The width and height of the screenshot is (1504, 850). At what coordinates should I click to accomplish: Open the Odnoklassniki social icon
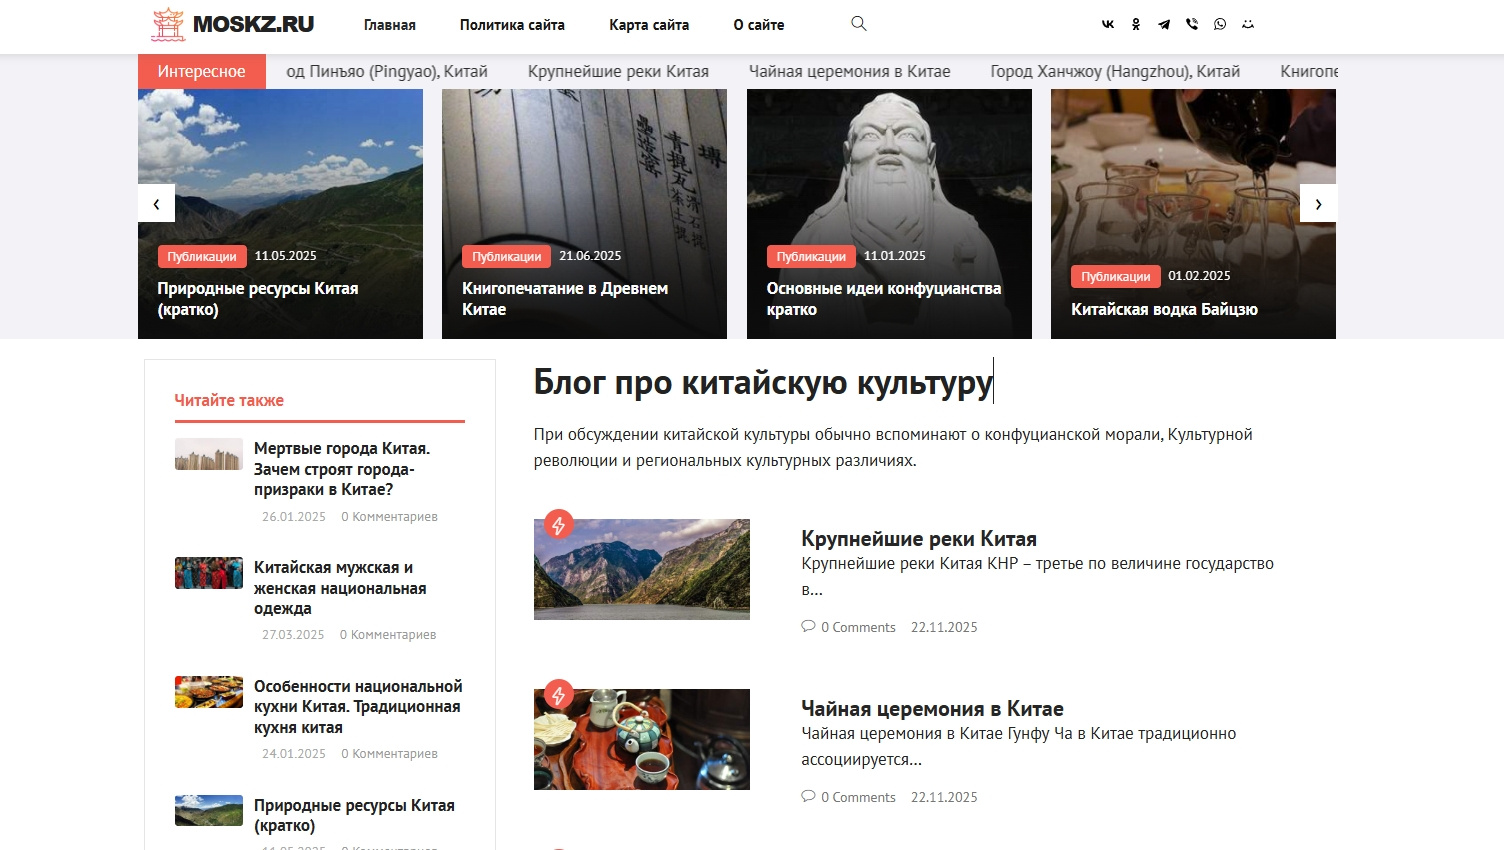click(x=1136, y=25)
